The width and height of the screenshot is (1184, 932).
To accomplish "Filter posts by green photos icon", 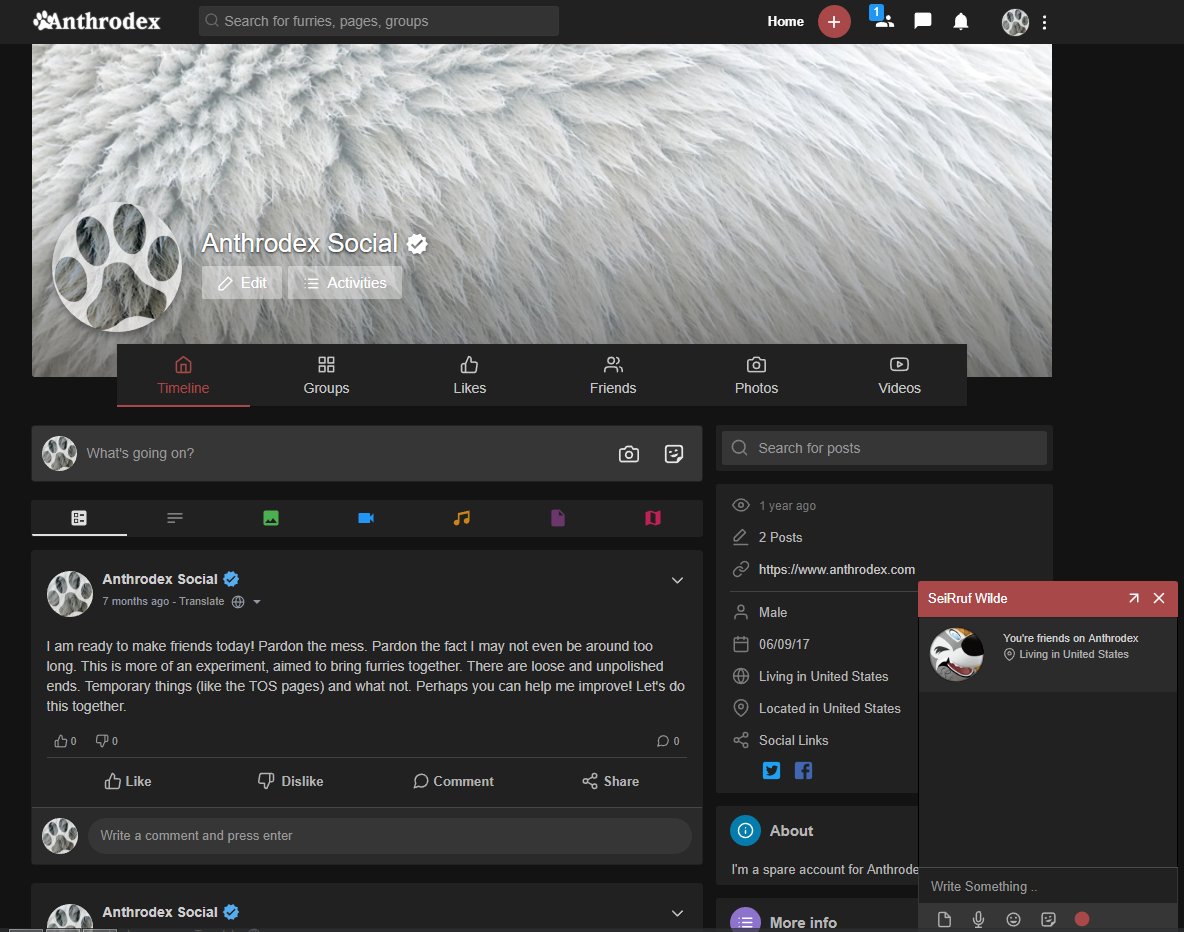I will [270, 517].
